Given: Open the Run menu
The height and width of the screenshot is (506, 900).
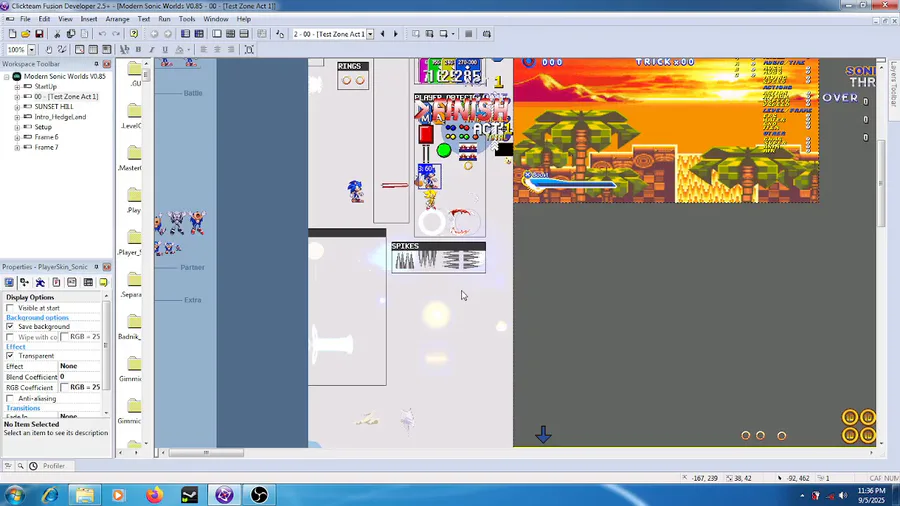Looking at the screenshot, I should click(x=164, y=19).
